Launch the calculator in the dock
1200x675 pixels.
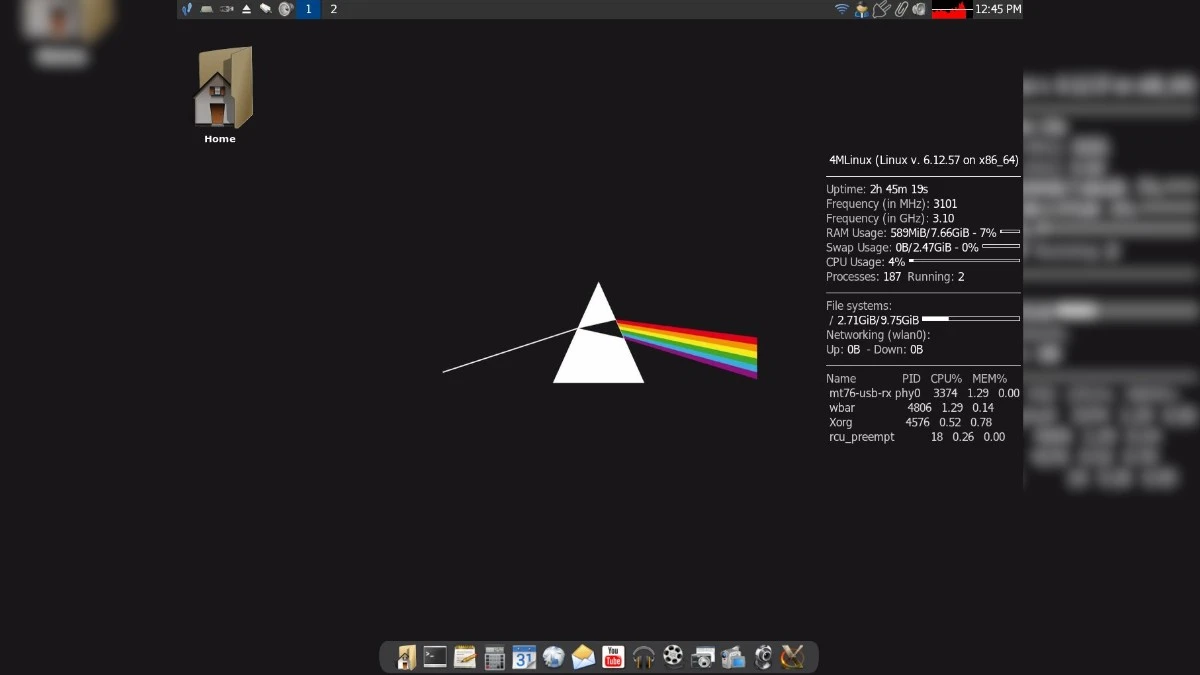(x=494, y=657)
